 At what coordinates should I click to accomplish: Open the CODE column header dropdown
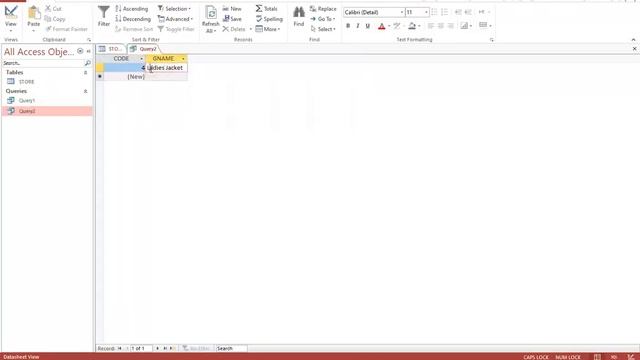[141, 59]
